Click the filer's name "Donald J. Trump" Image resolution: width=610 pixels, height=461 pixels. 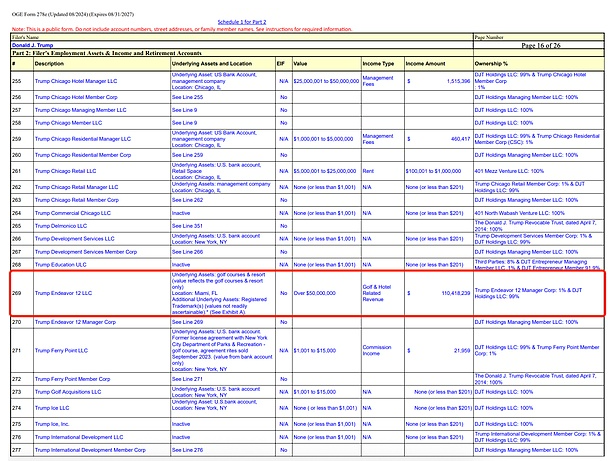(32, 45)
